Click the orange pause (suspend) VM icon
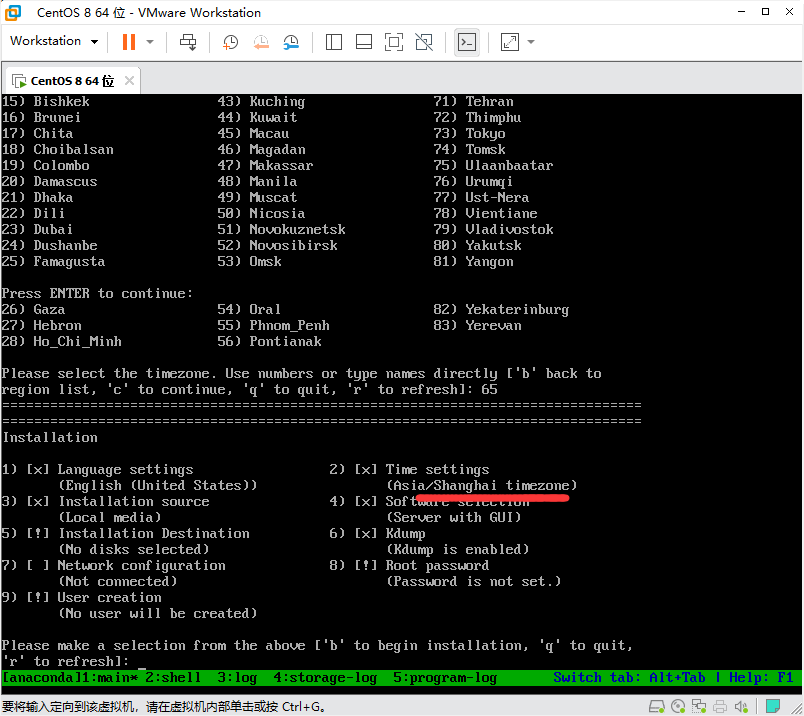Image resolution: width=804 pixels, height=716 pixels. pos(129,42)
